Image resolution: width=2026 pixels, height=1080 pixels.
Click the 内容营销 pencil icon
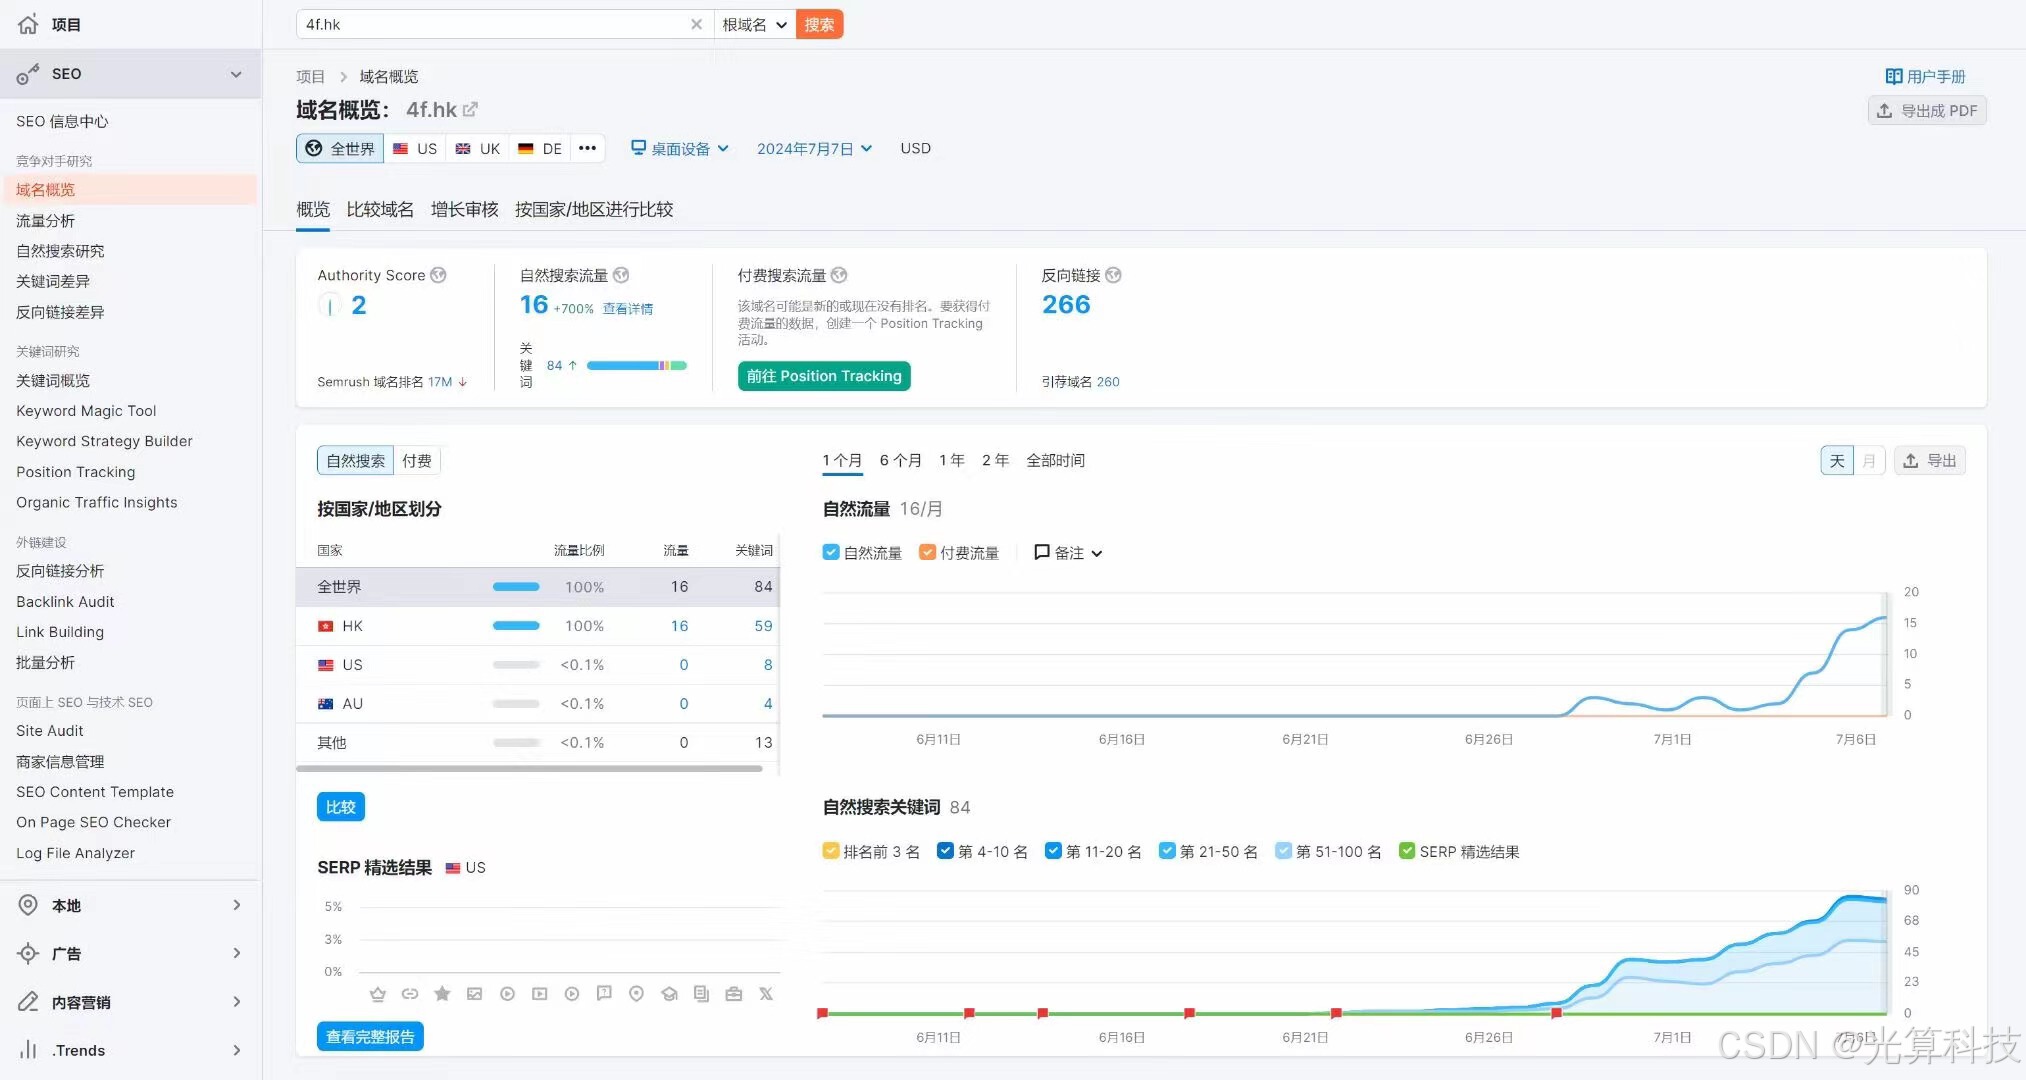click(28, 1001)
